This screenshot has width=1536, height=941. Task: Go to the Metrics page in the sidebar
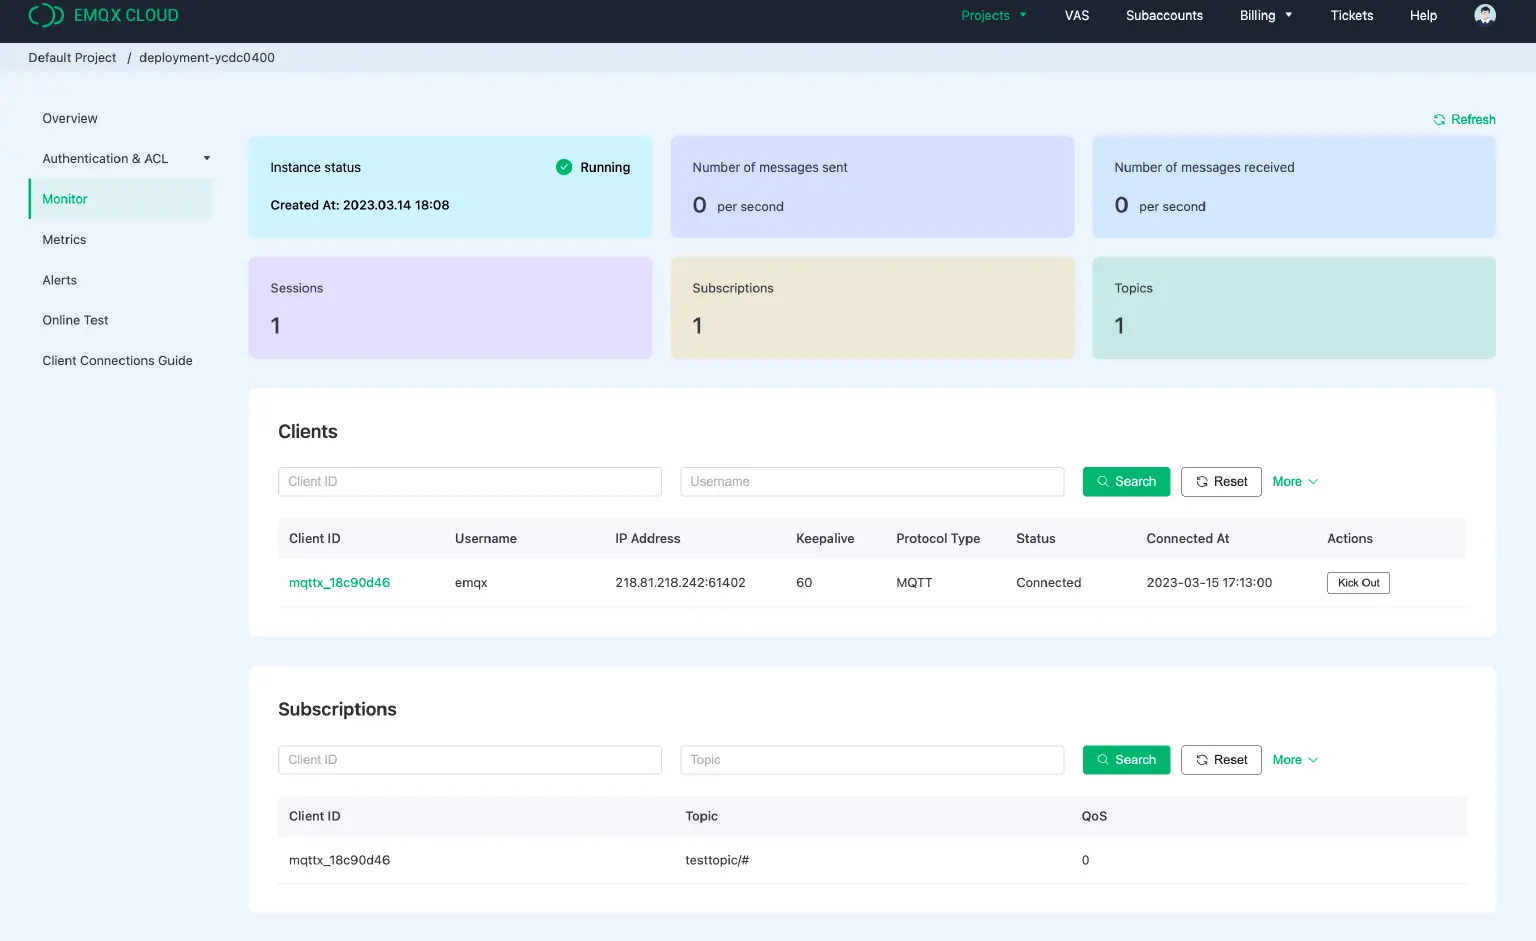coord(64,240)
